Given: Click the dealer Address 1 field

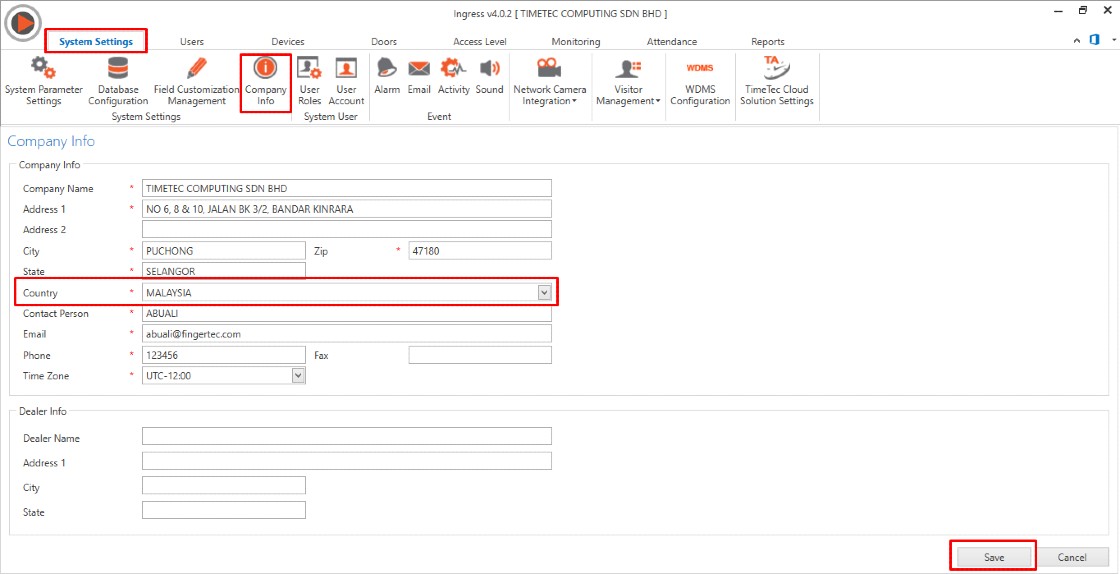Looking at the screenshot, I should [x=347, y=460].
